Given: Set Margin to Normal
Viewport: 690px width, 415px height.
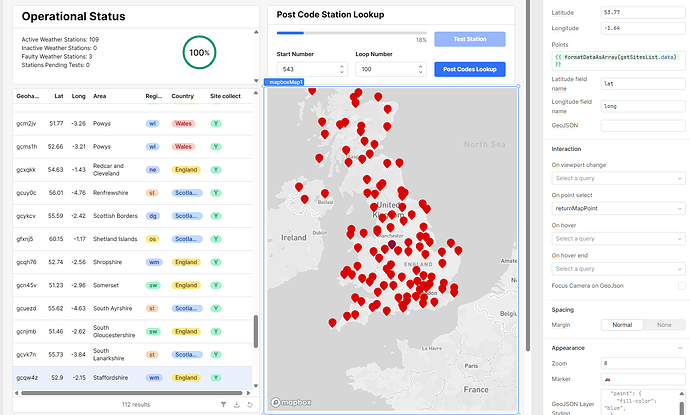Looking at the screenshot, I should (620, 325).
